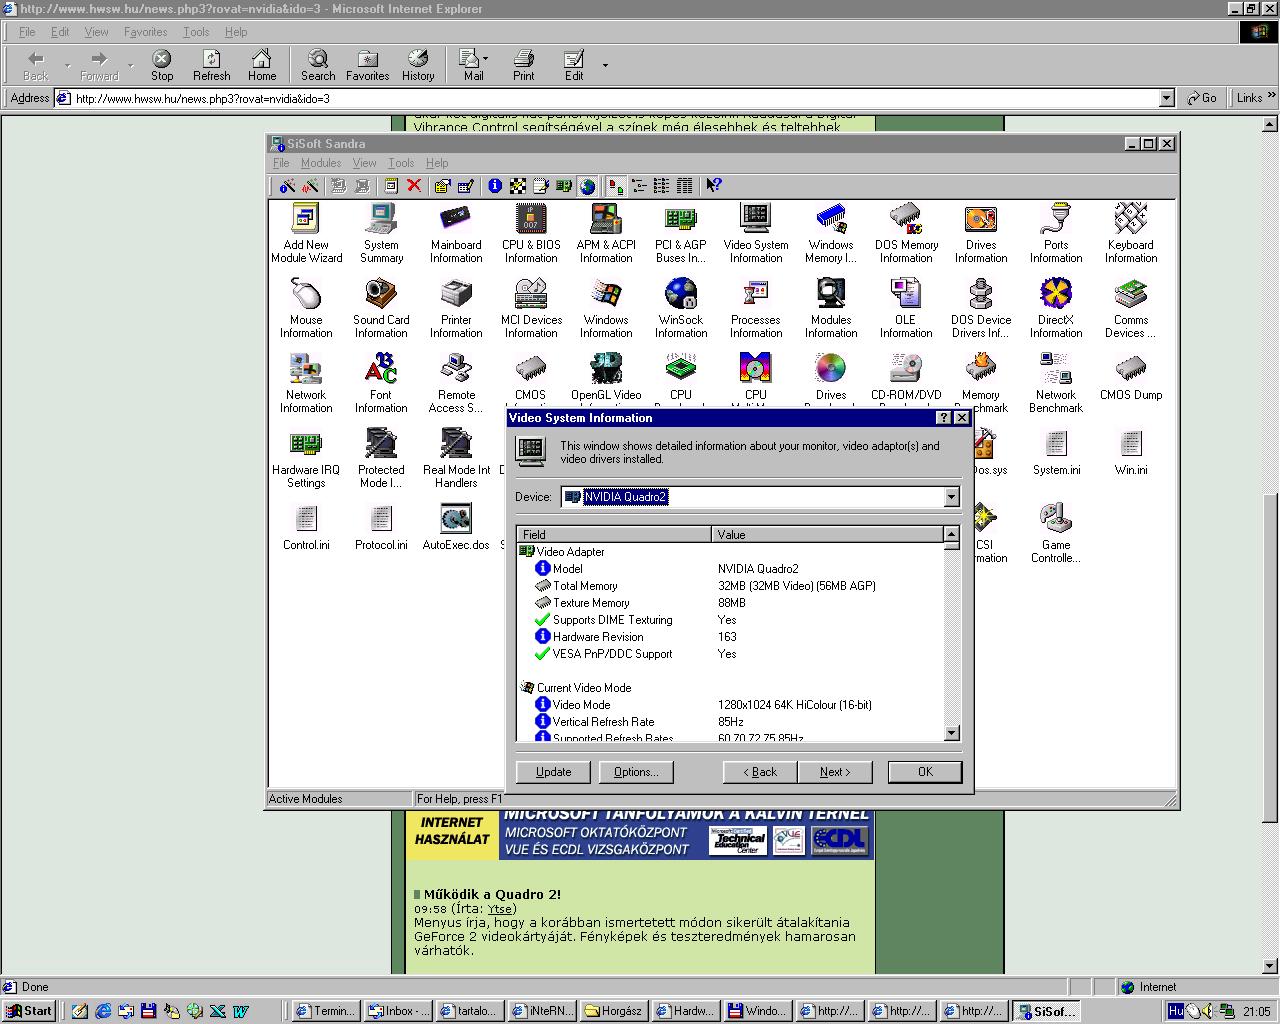Open Sandra's Tools menu
Screen dimensions: 1280x1024
point(401,163)
